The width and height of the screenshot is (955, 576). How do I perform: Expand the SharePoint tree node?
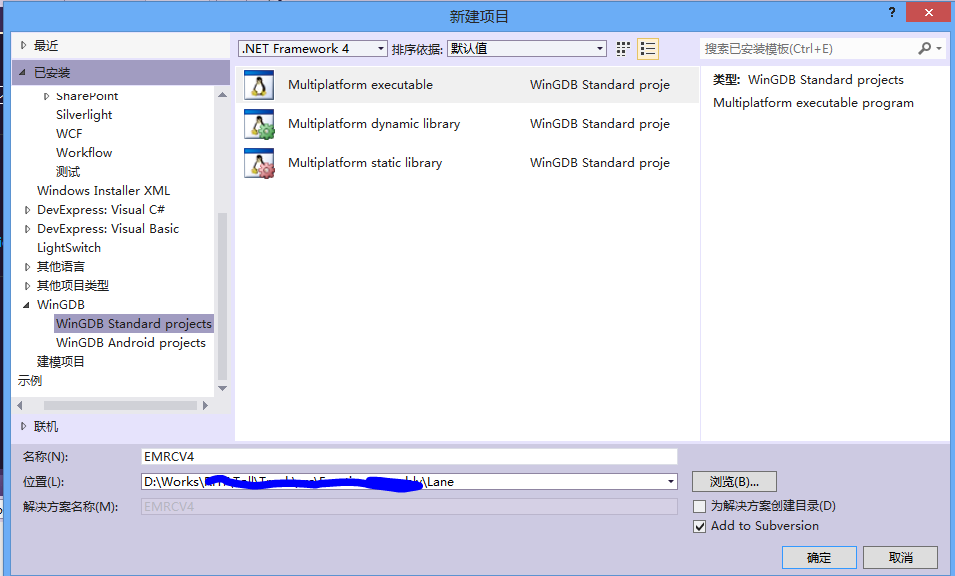46,96
